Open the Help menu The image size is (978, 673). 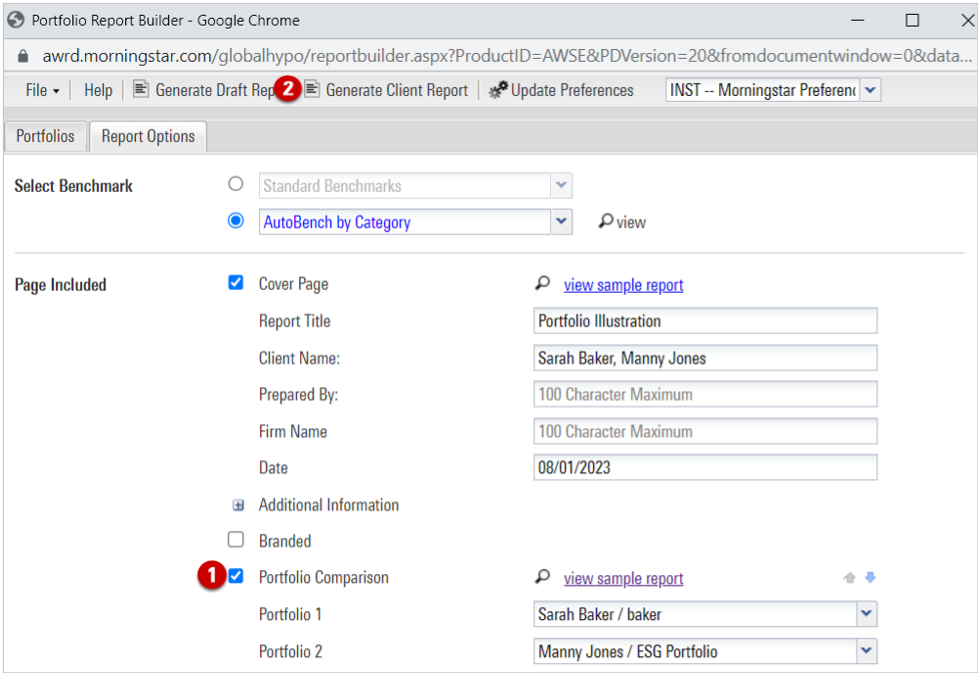pos(98,90)
